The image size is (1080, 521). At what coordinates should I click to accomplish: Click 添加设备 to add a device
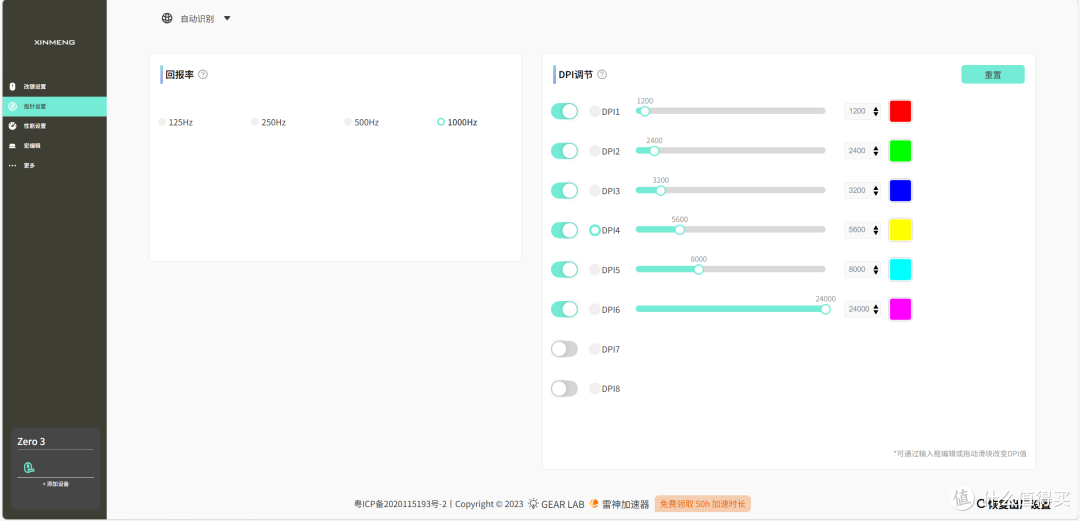pyautogui.click(x=56, y=484)
